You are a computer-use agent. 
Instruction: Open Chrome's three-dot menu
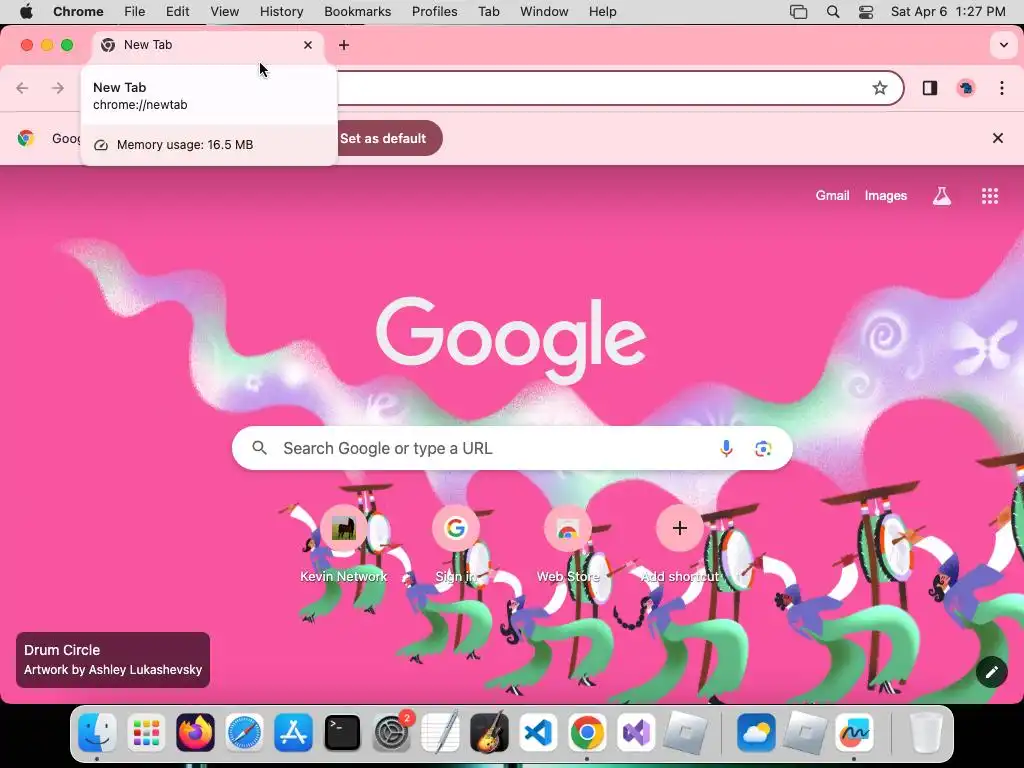[1002, 88]
